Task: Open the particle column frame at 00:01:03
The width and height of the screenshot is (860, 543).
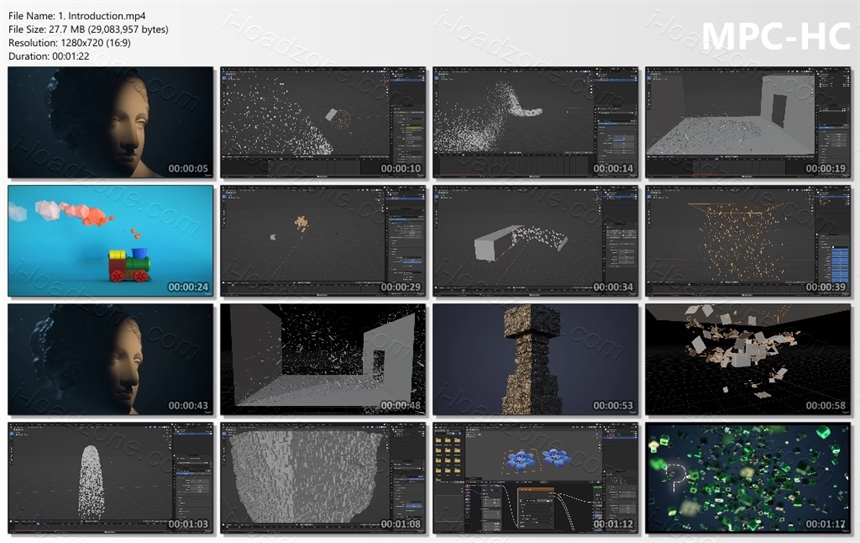Action: 110,478
